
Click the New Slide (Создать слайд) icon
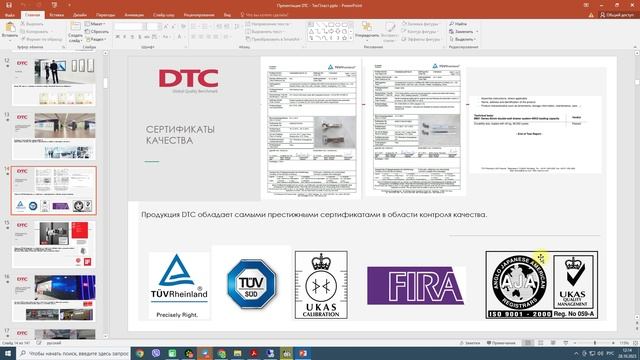click(76, 27)
